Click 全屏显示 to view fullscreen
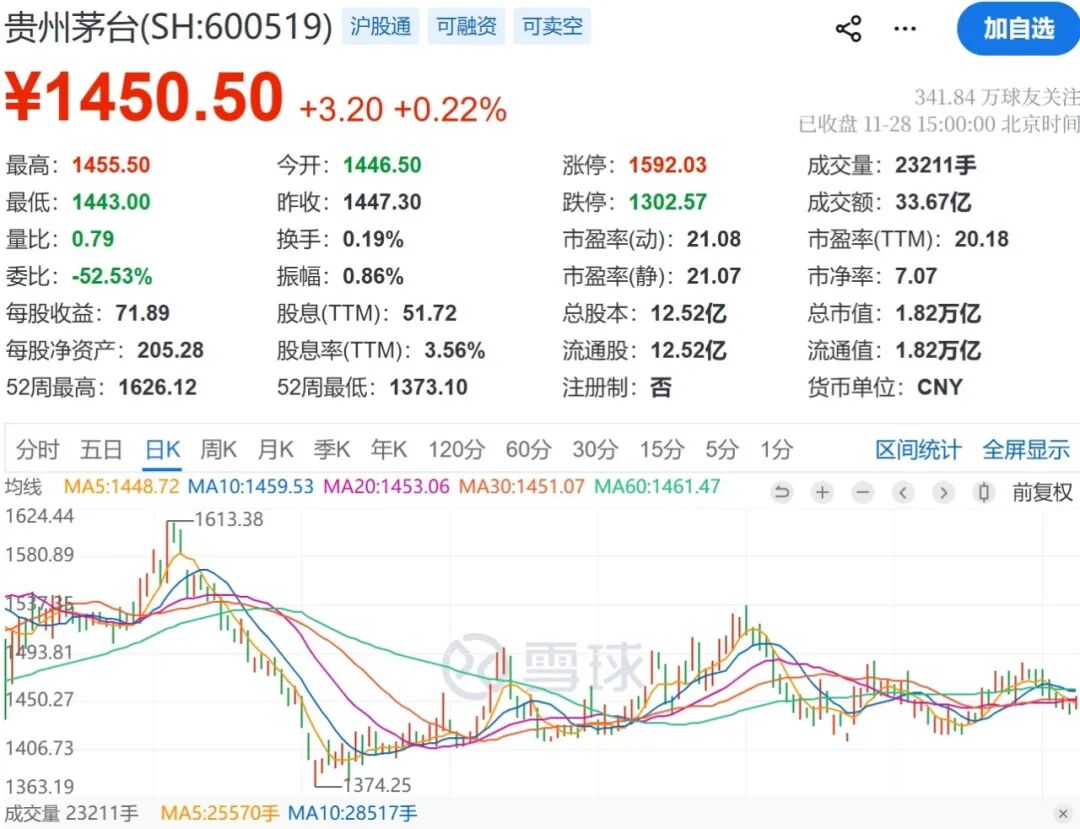This screenshot has width=1080, height=829. [x=1026, y=450]
